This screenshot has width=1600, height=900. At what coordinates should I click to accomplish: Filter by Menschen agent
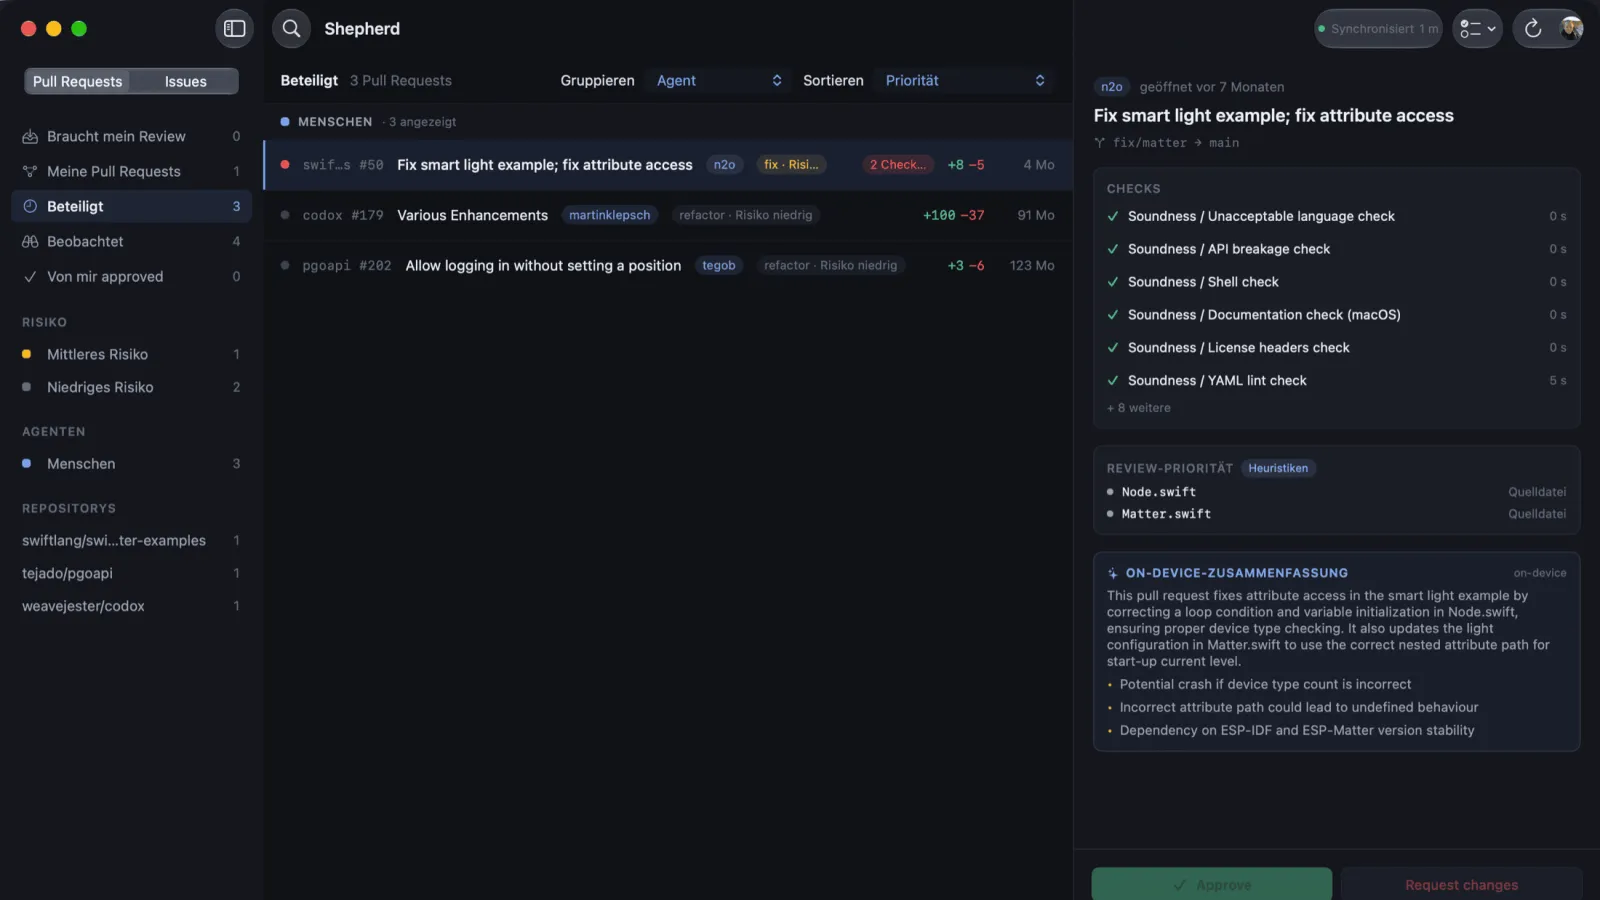[131, 463]
